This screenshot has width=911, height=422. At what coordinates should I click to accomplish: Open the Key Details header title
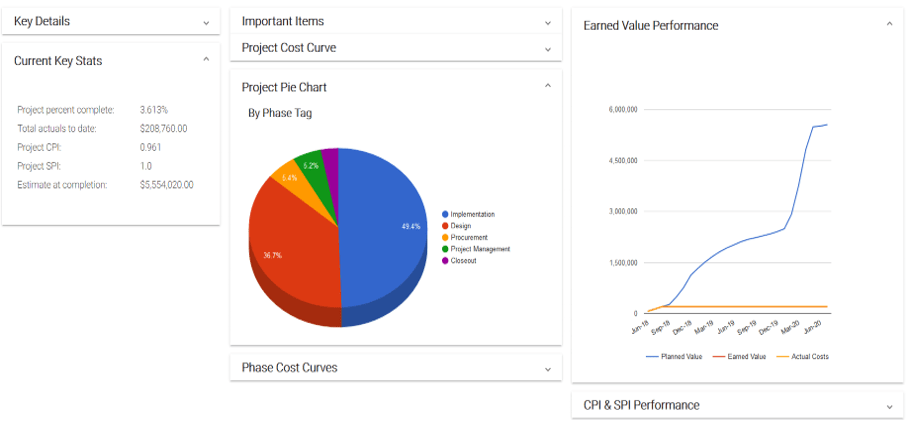42,21
